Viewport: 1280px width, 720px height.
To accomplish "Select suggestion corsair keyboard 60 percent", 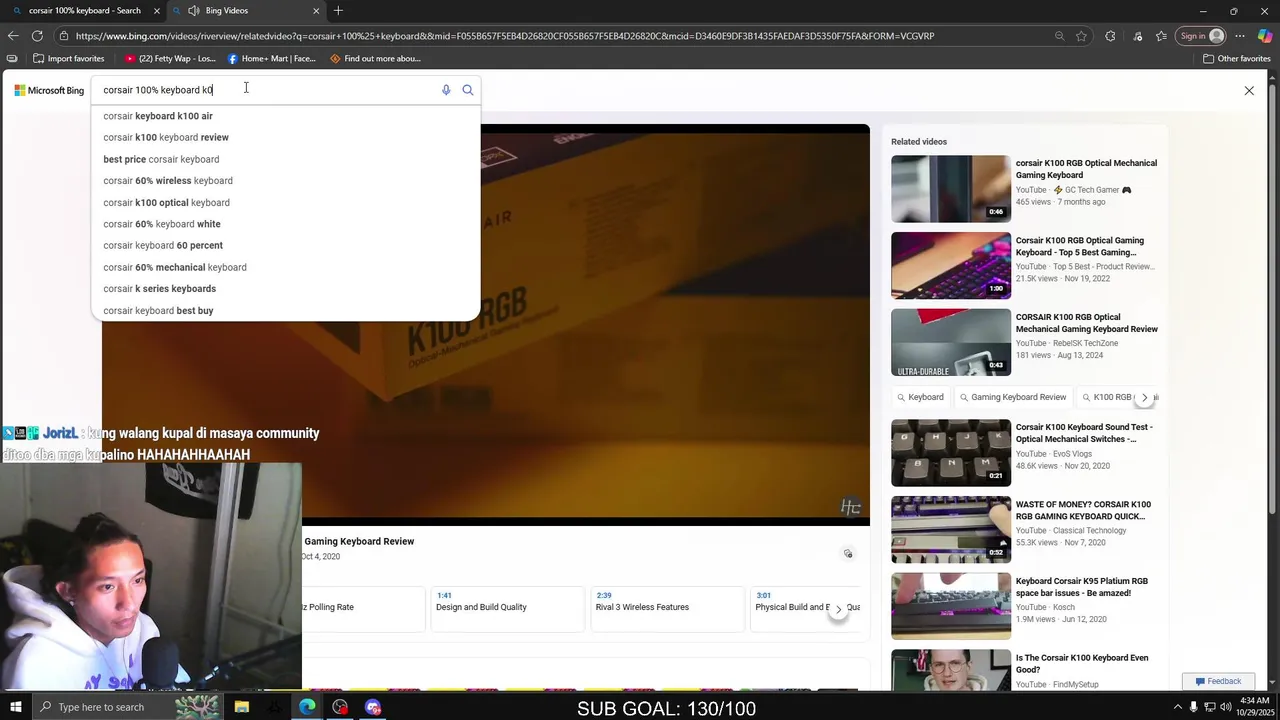I will (285, 246).
